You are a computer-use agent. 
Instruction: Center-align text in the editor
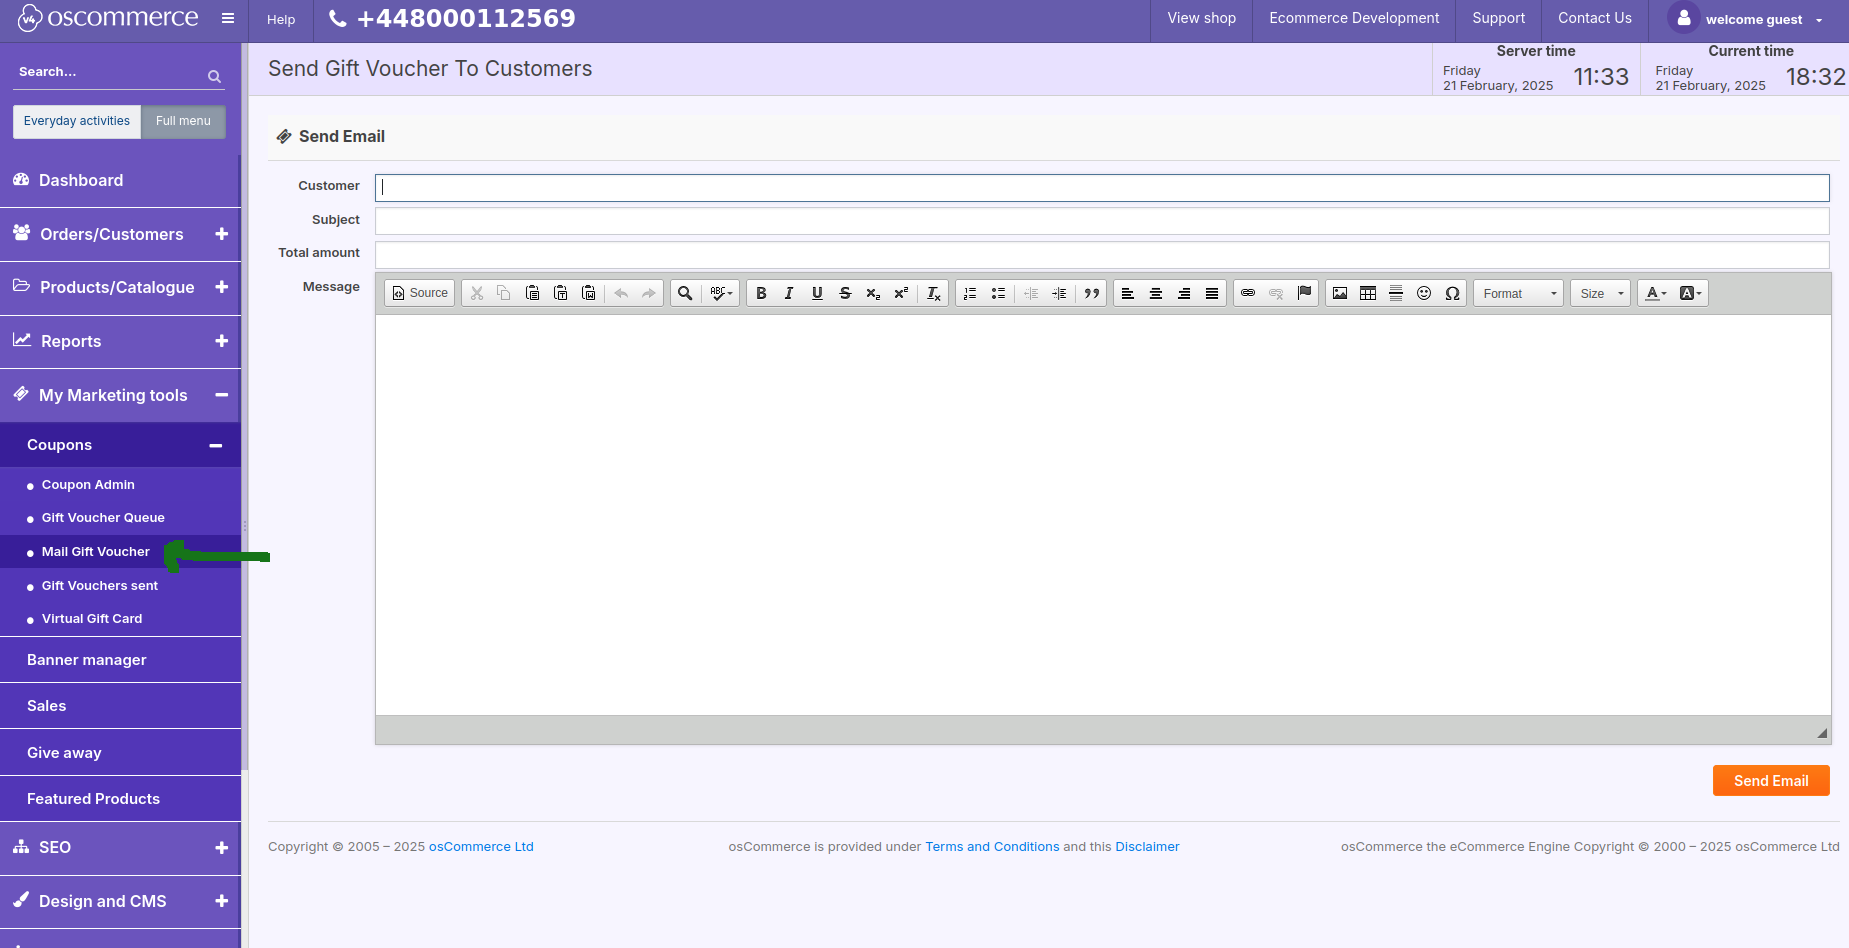[x=1156, y=293]
